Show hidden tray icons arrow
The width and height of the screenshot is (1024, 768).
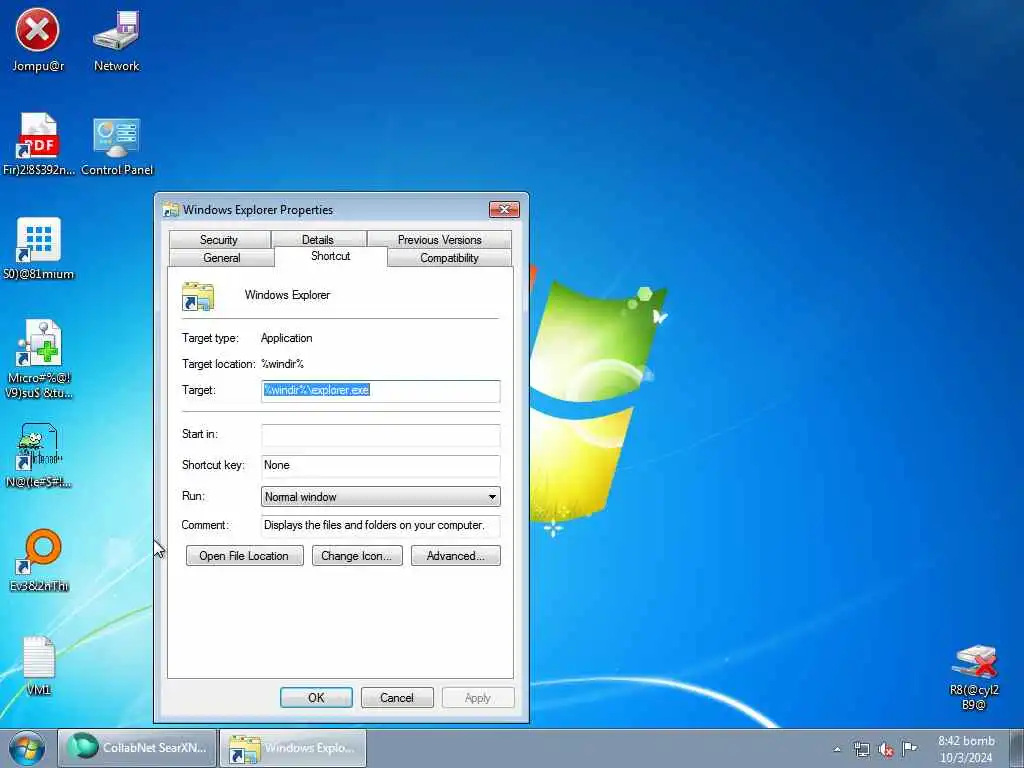(x=837, y=749)
